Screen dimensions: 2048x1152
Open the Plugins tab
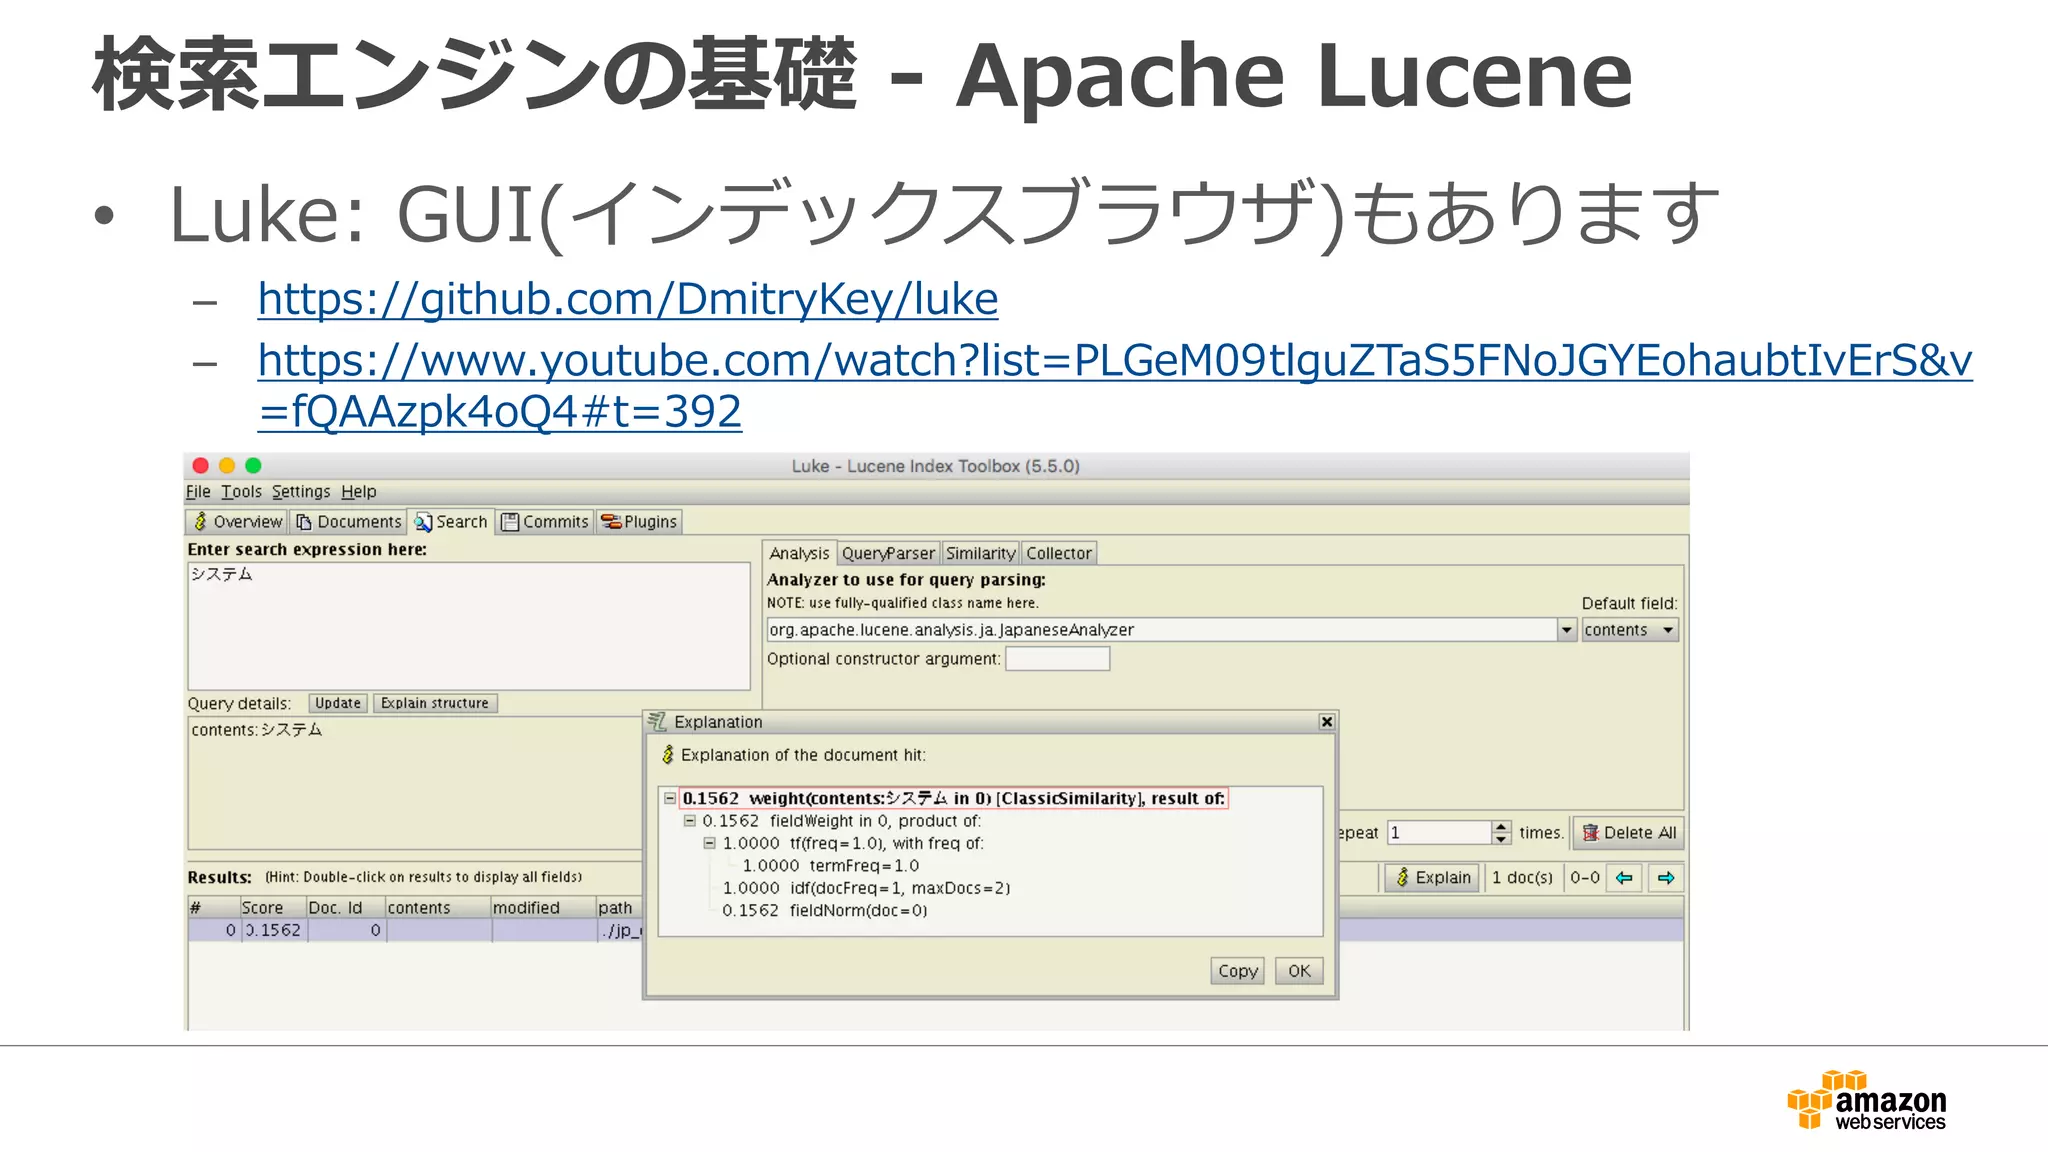click(639, 521)
